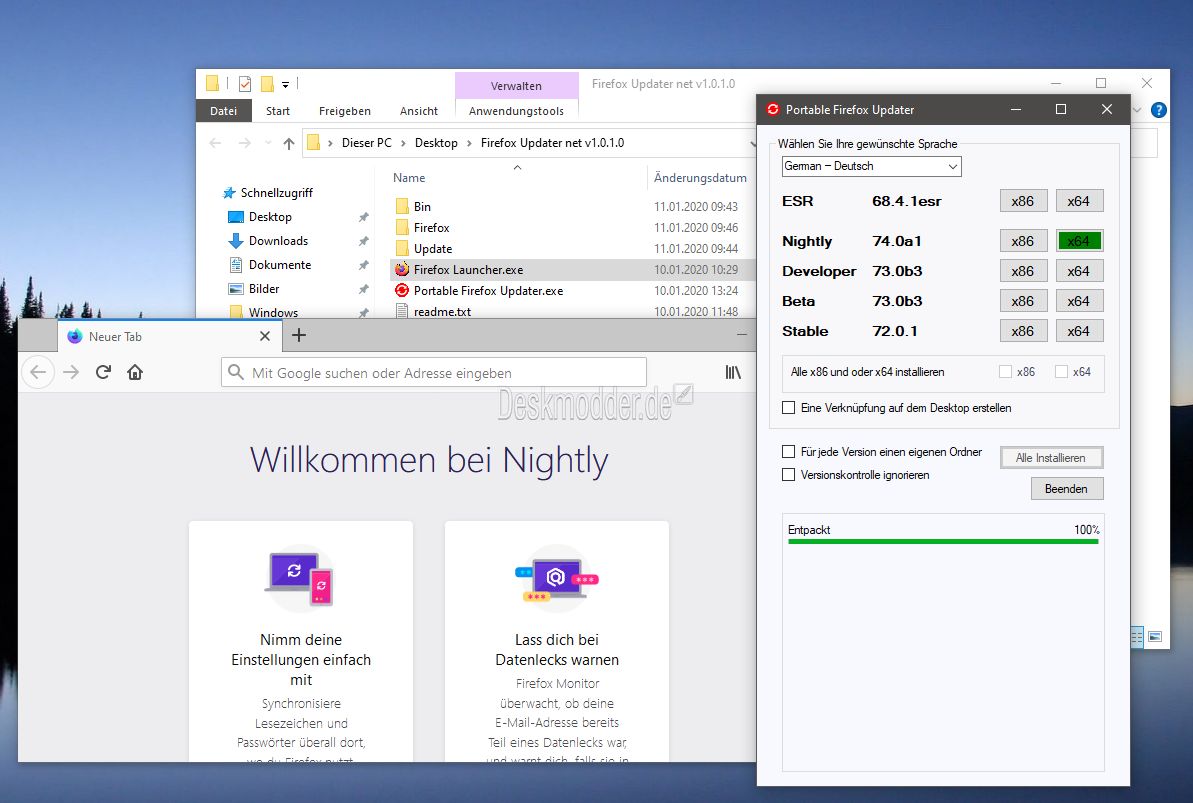Select Desktop in quick access

click(x=270, y=217)
